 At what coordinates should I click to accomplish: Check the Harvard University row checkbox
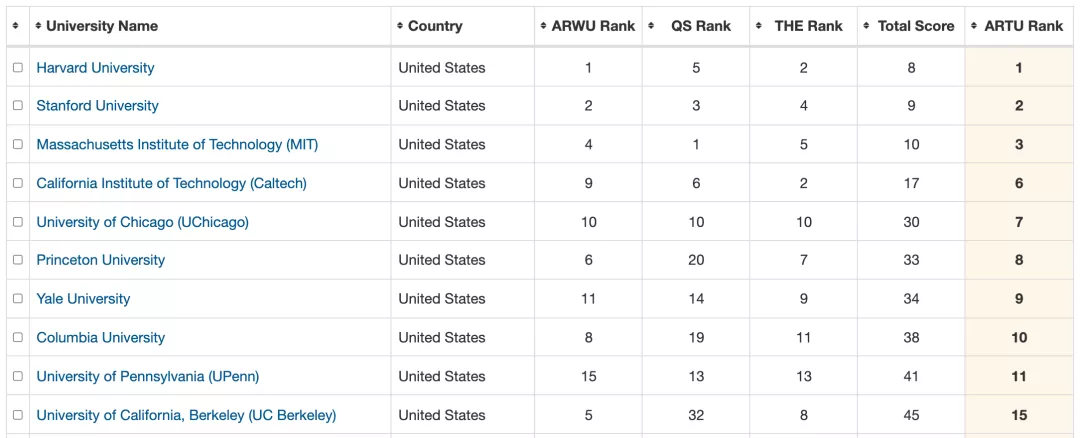[x=18, y=67]
